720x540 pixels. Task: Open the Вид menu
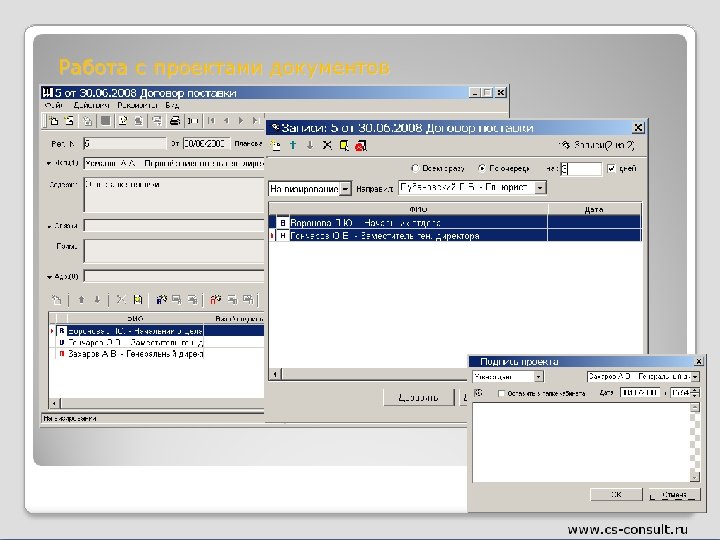[x=172, y=106]
